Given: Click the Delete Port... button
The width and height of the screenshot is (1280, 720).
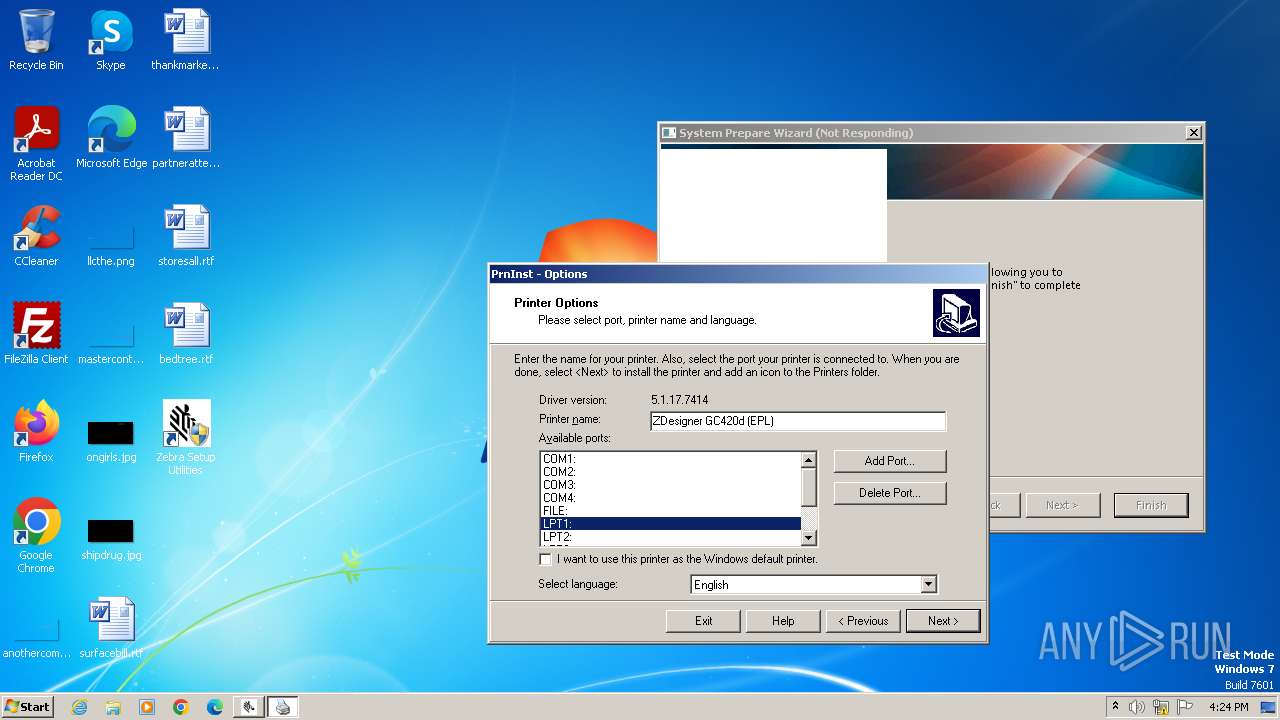Looking at the screenshot, I should (x=889, y=493).
